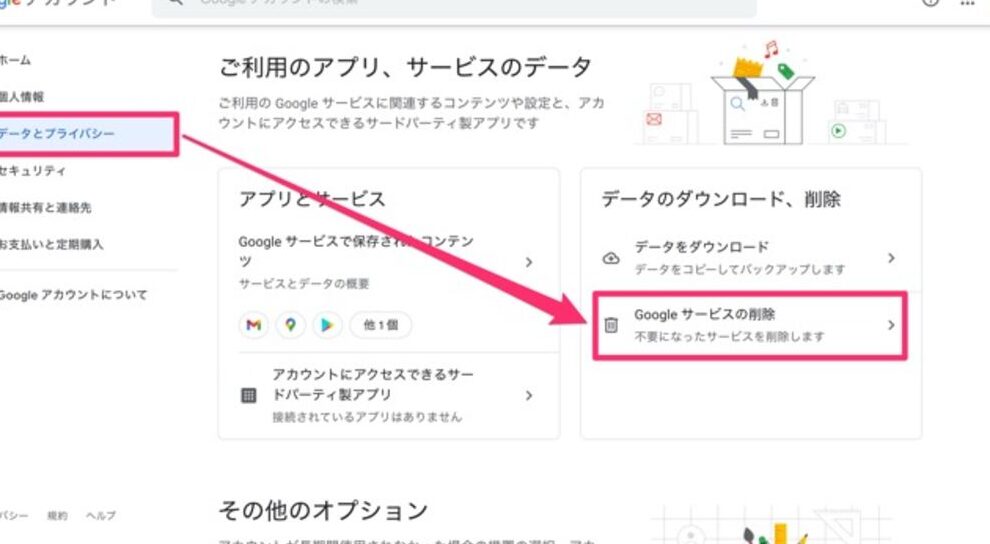
Task: Open データをダウンロード chevron arrow
Action: (890, 258)
